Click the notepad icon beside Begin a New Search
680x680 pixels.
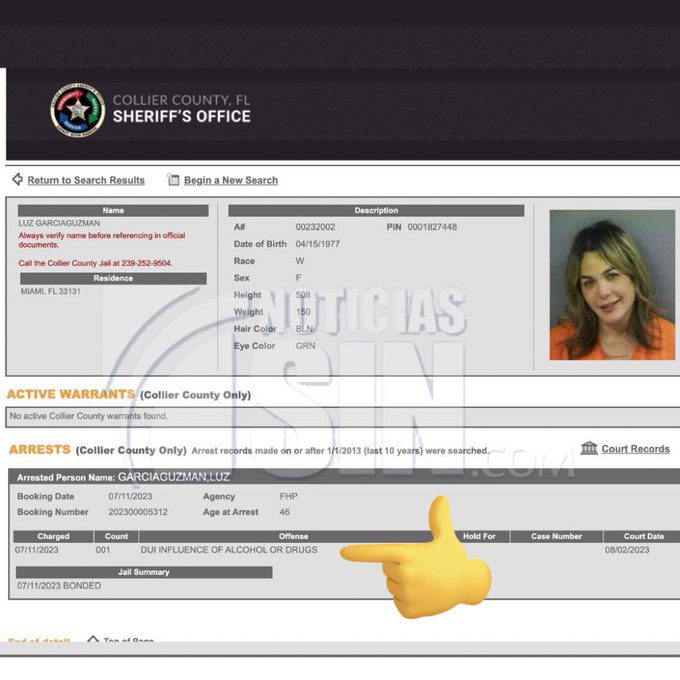tap(173, 180)
